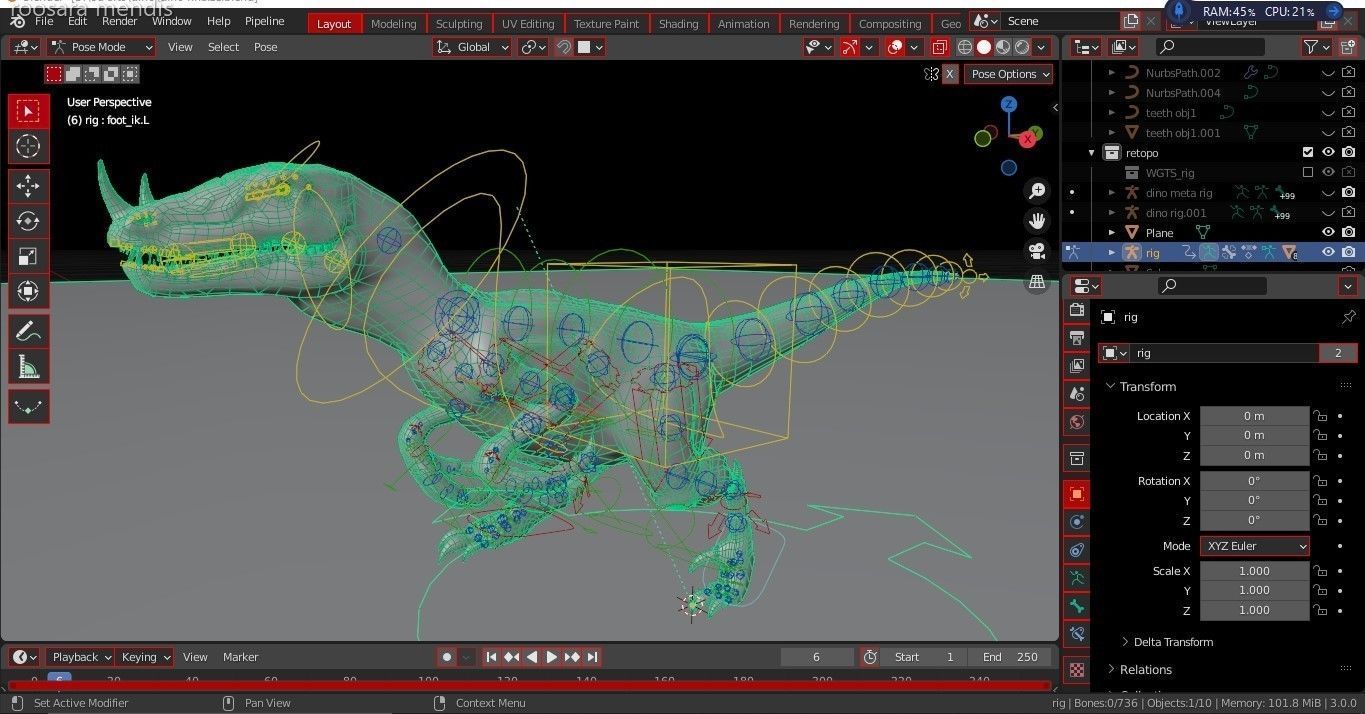The width and height of the screenshot is (1365, 714).
Task: Open the Bone Constraints properties tab
Action: (1077, 633)
